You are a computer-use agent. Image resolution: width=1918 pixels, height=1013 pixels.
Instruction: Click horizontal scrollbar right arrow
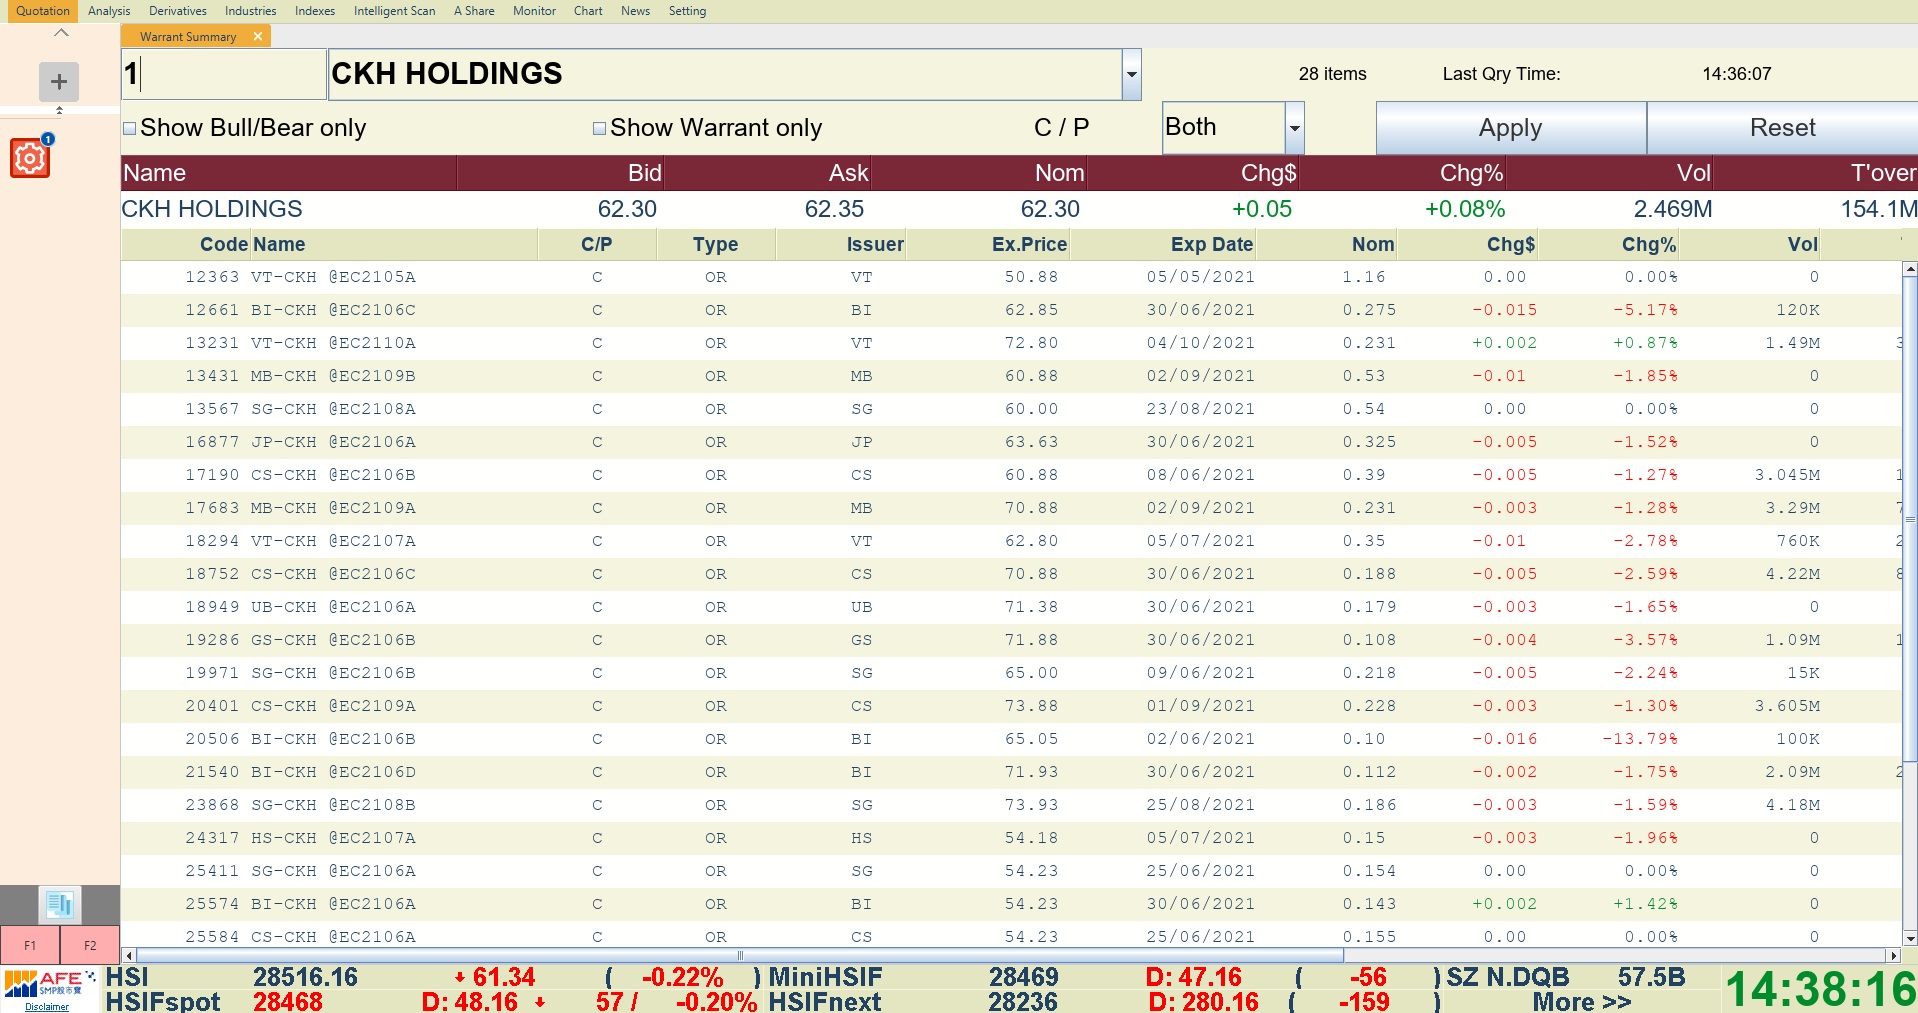[1892, 955]
